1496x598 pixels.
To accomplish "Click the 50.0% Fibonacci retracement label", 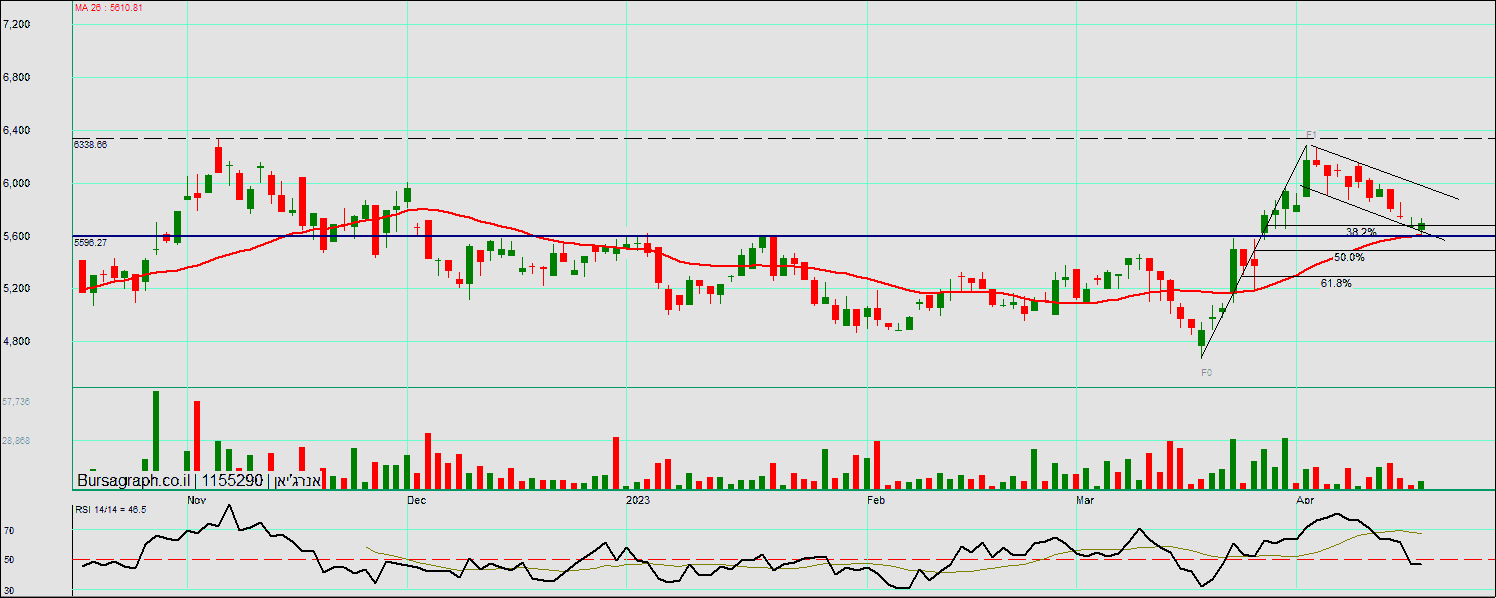I will [1349, 257].
